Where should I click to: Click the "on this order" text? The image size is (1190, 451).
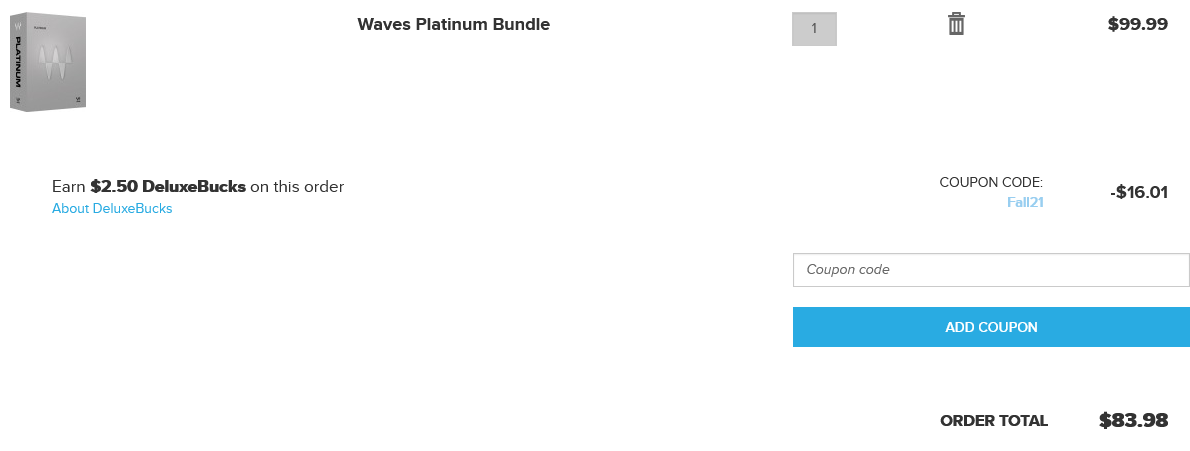(x=297, y=187)
